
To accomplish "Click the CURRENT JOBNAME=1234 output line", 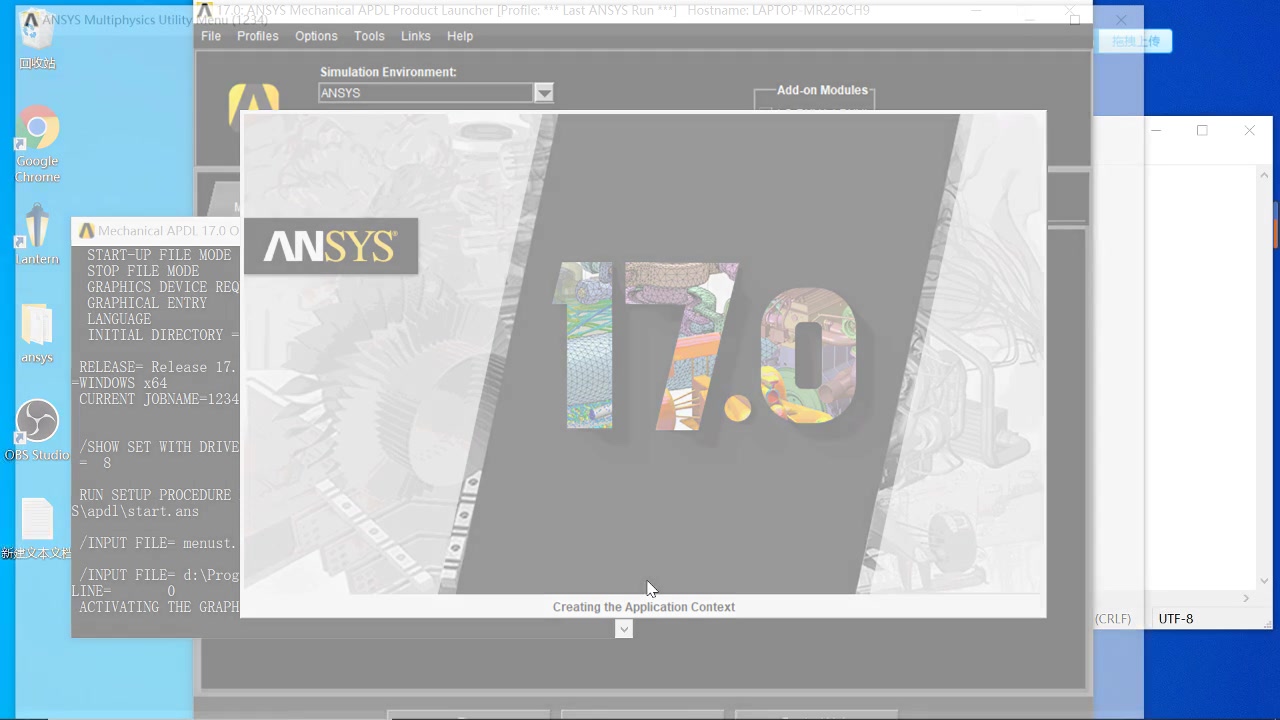I will 159,399.
